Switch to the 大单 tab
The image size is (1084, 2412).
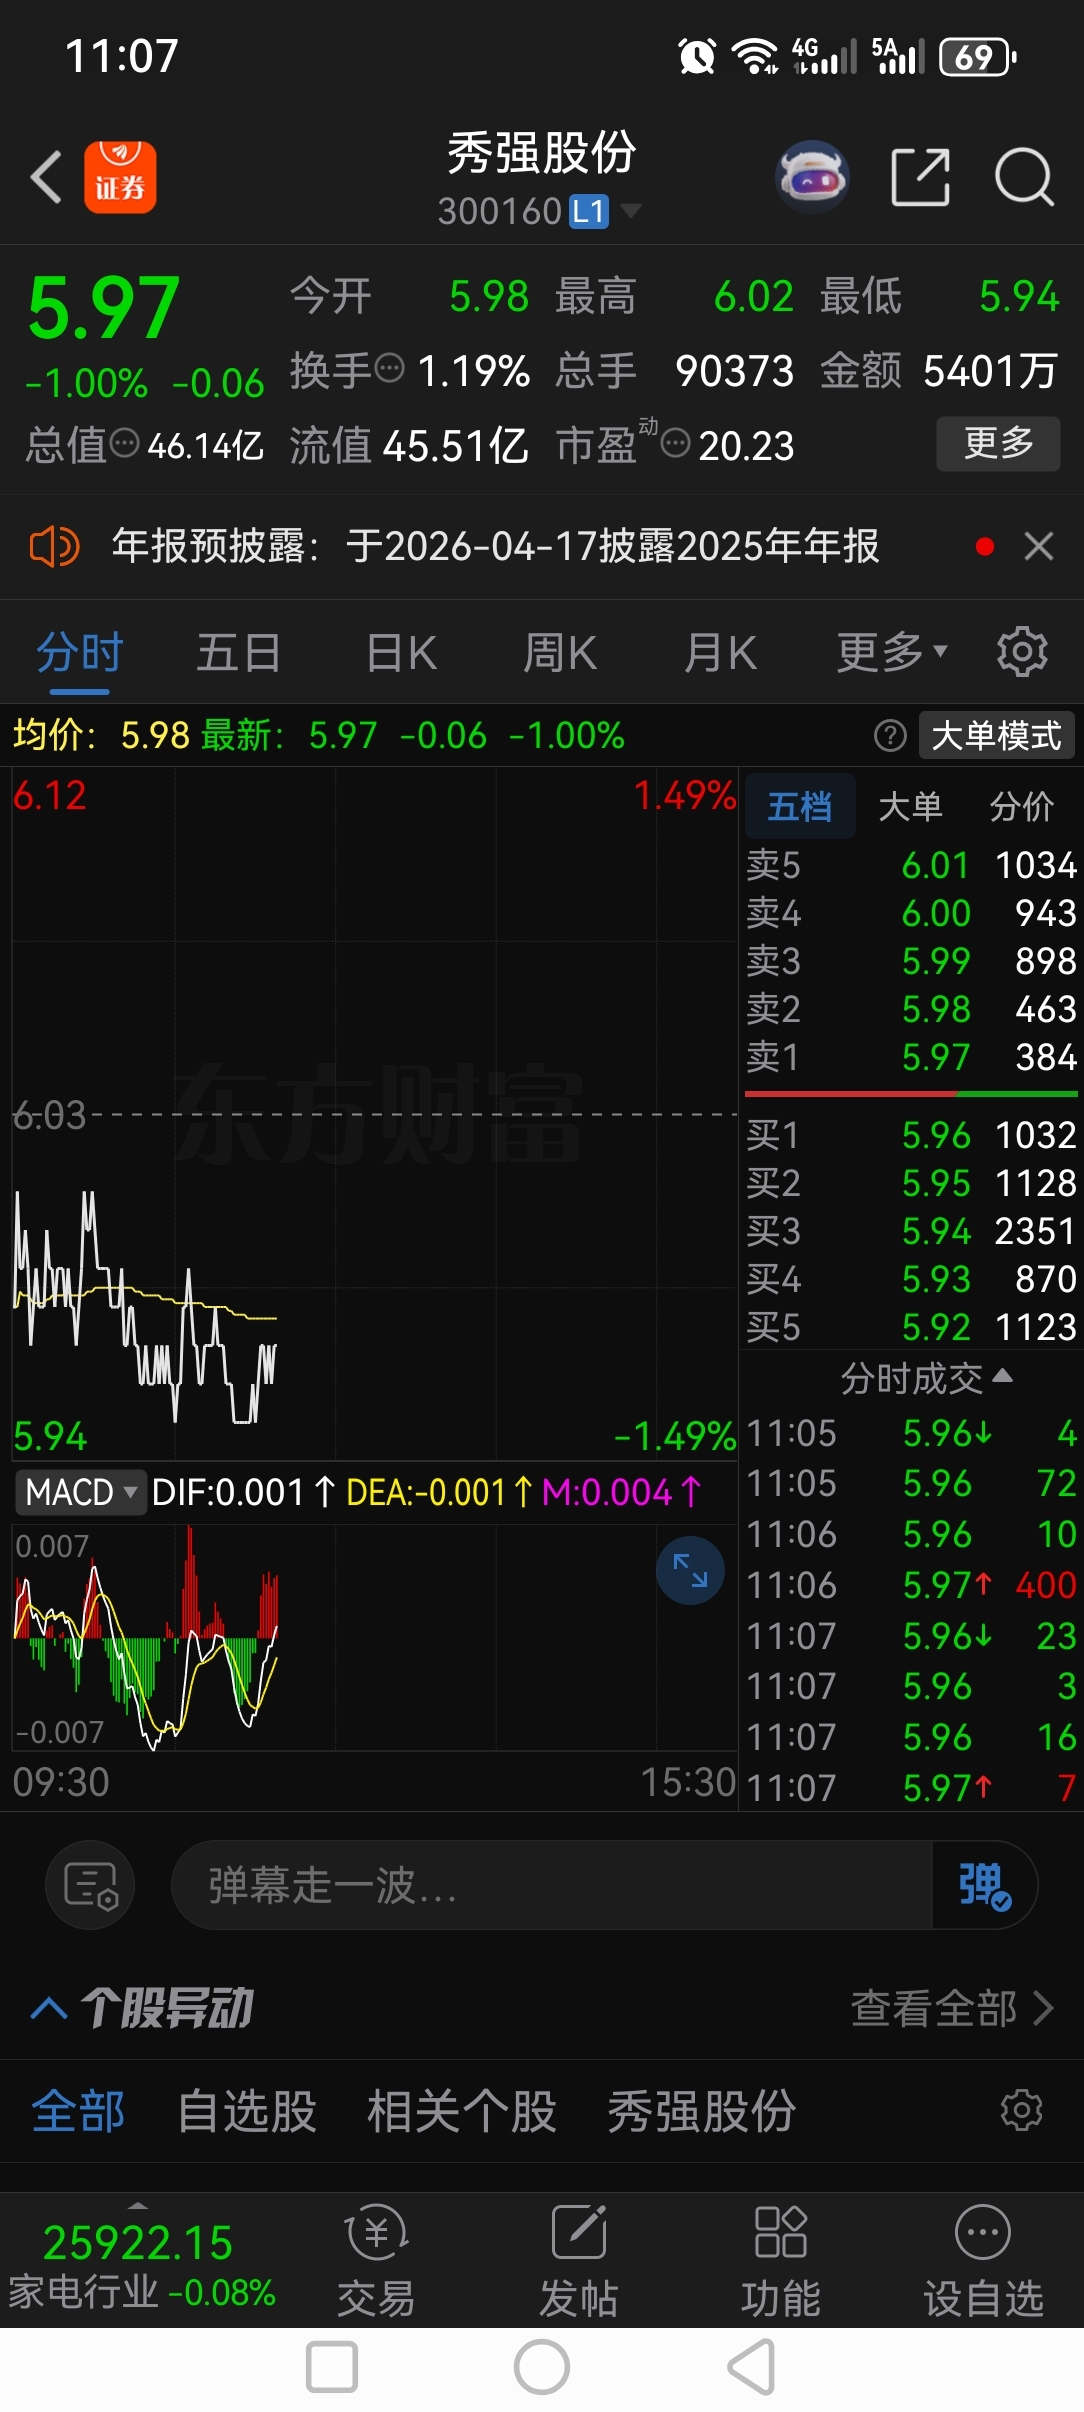coord(910,806)
